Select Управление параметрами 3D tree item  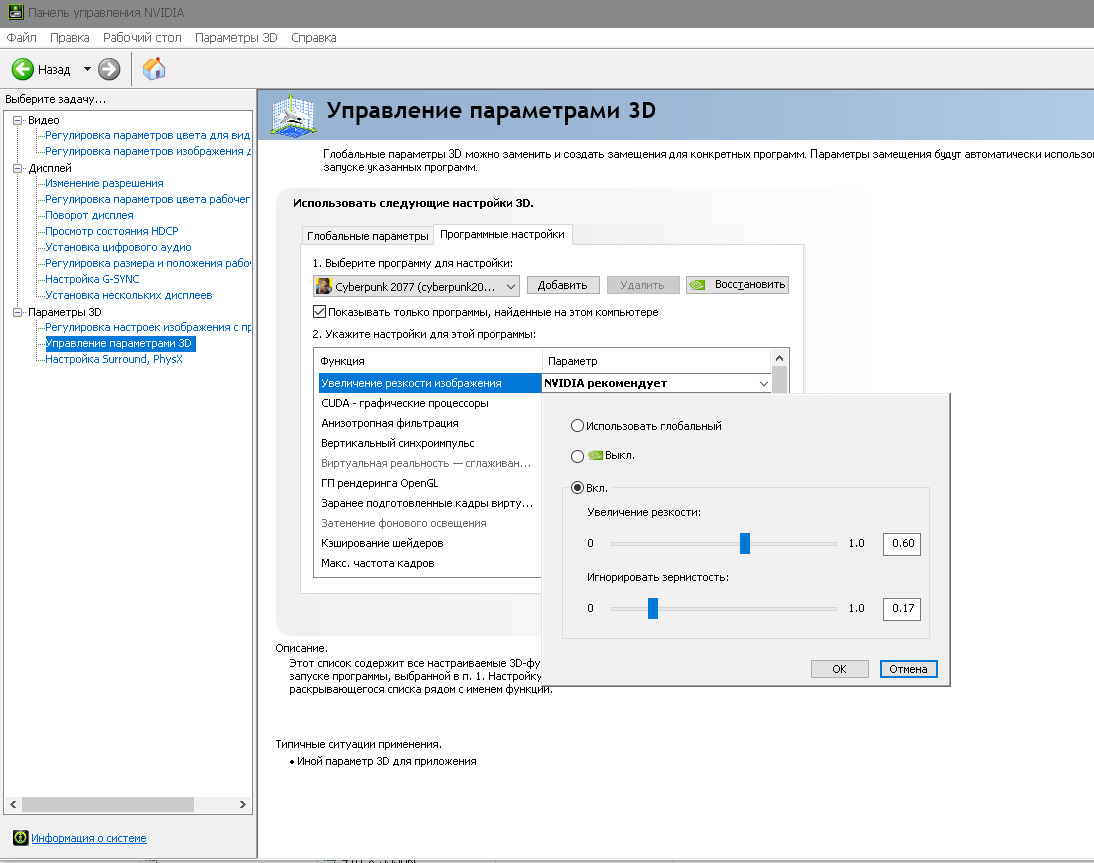pos(118,343)
